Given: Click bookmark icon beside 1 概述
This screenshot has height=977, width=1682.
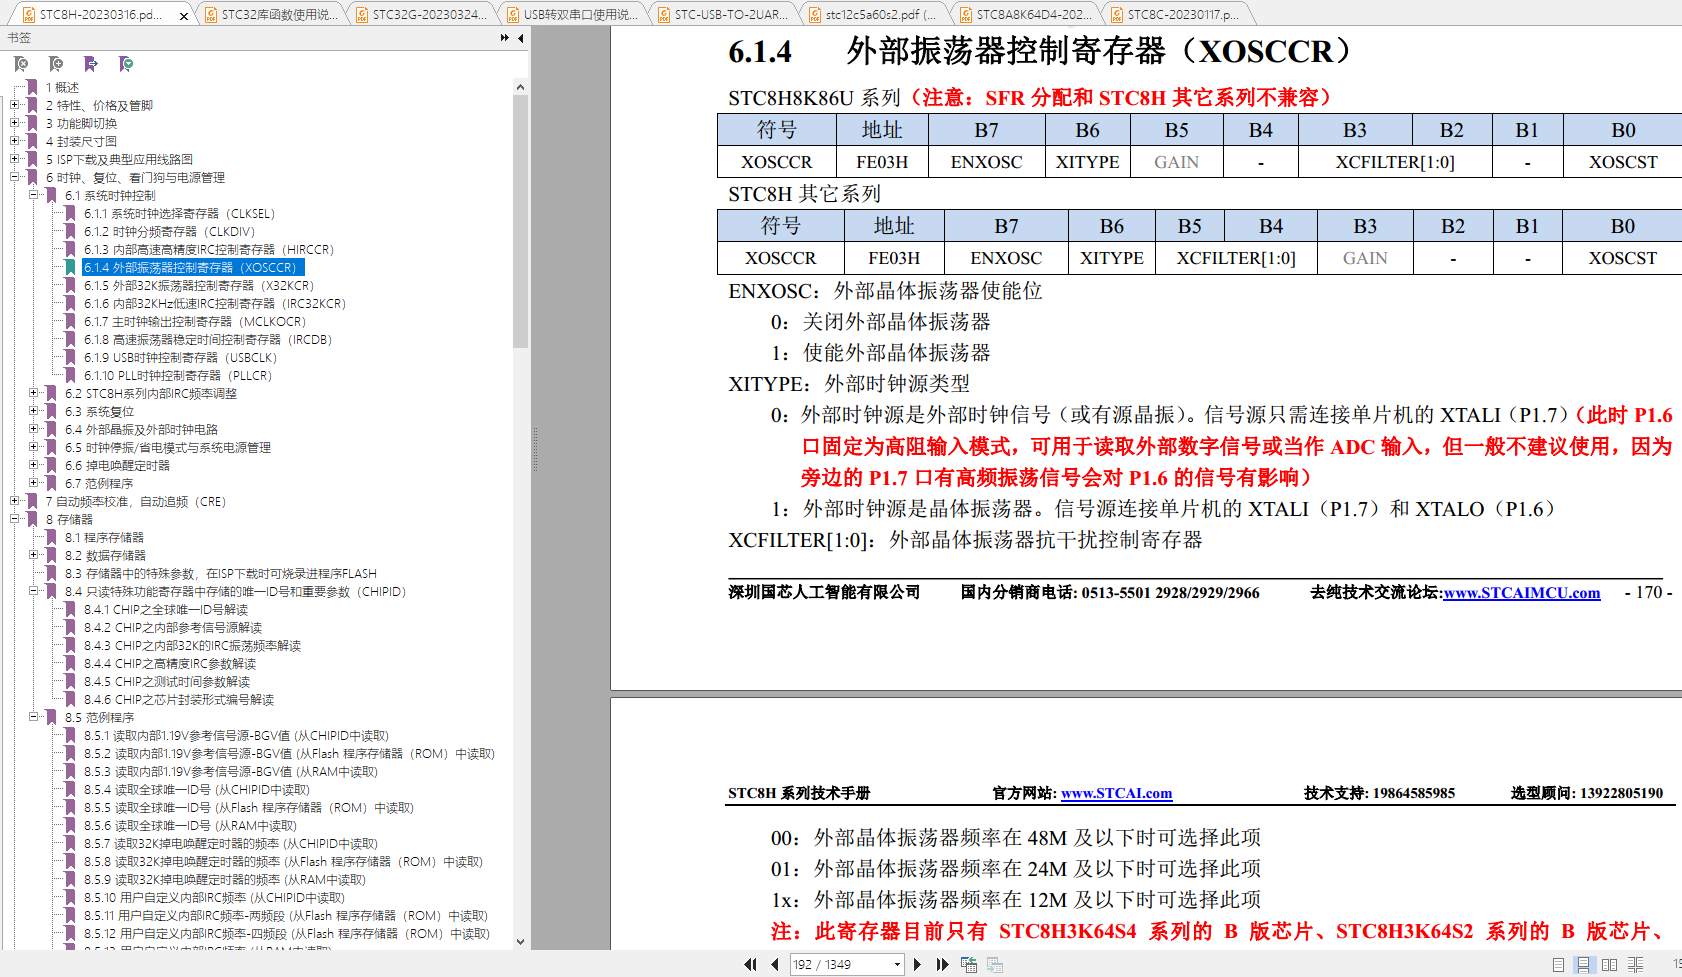Looking at the screenshot, I should tap(32, 87).
